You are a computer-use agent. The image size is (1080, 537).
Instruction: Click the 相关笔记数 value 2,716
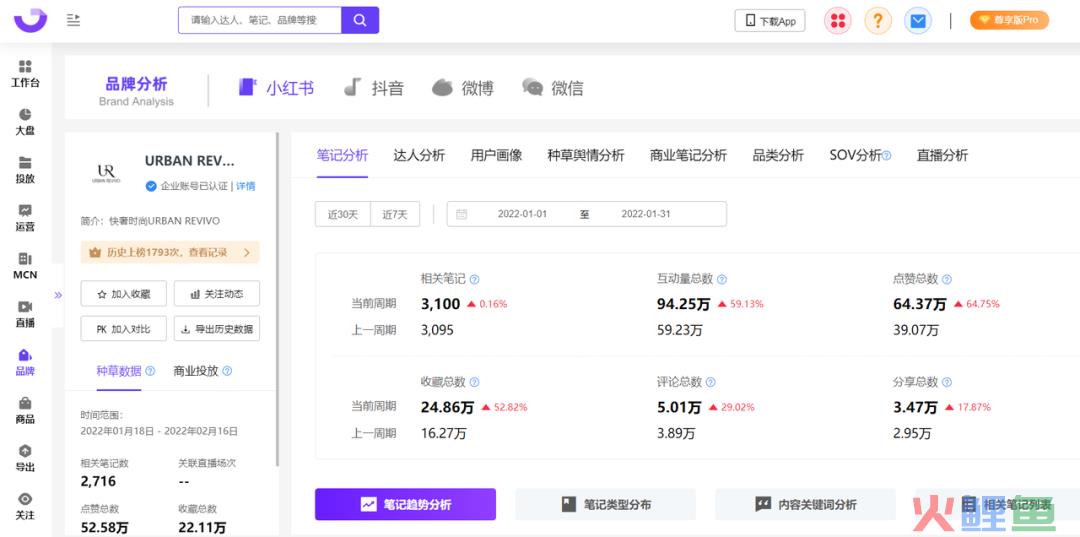tap(98, 481)
